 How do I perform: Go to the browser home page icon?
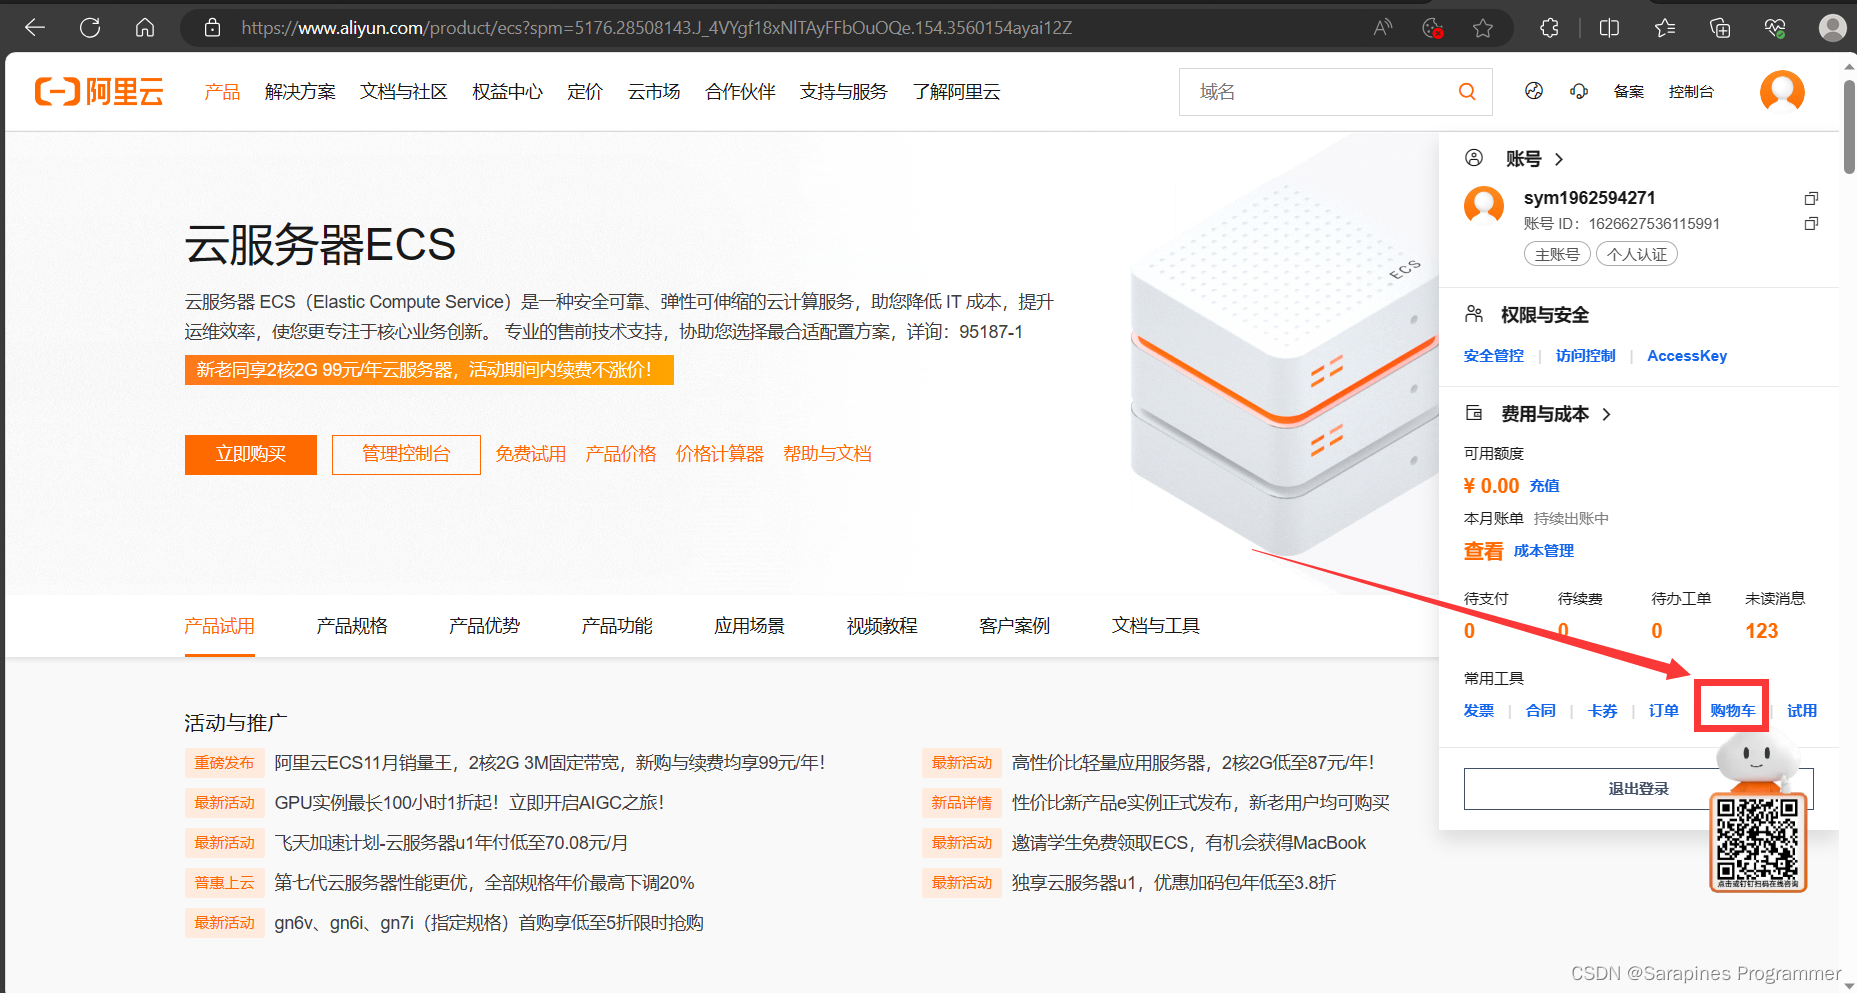[x=145, y=28]
